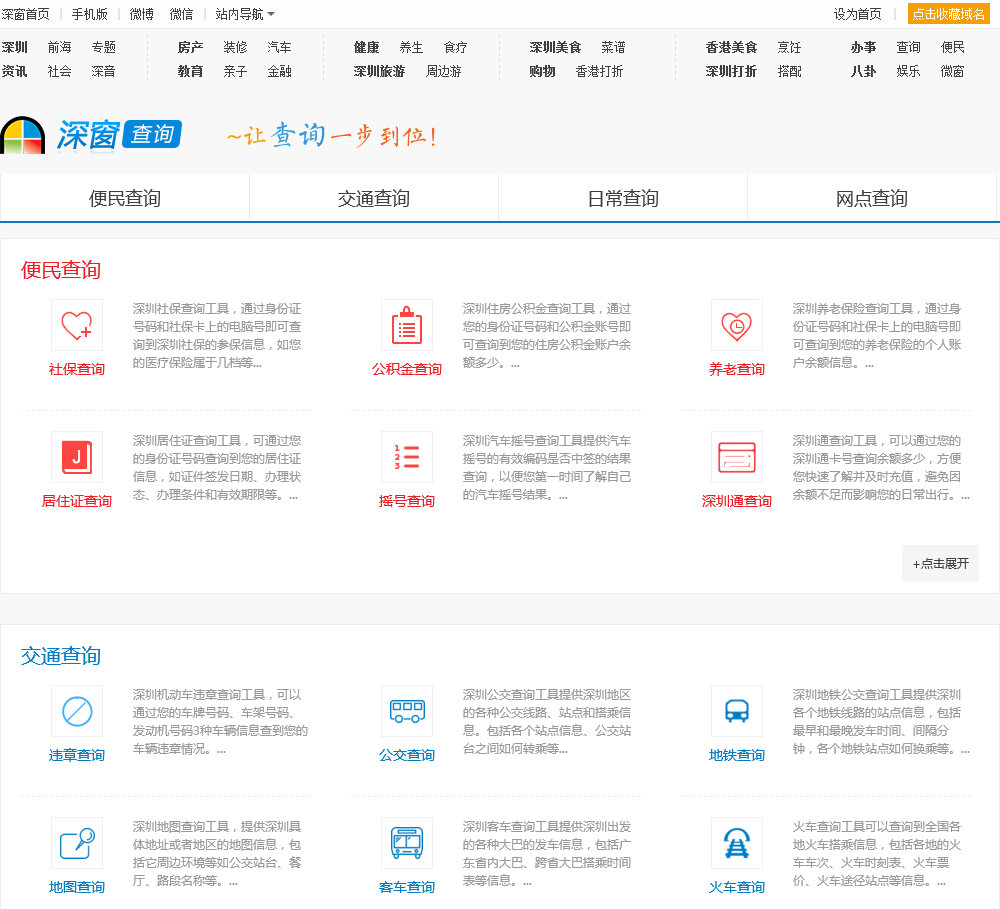Select the 网点查询 tab
Viewport: 1000px width, 909px height.
[872, 198]
